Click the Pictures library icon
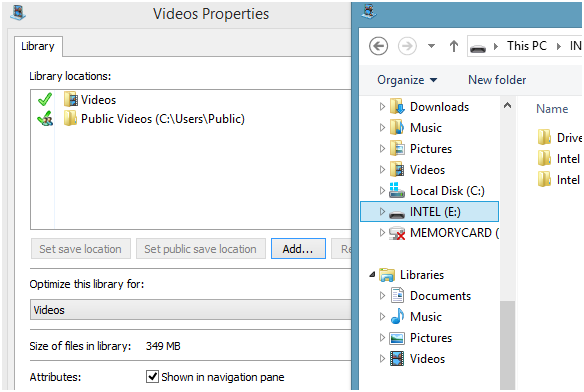The image size is (584, 392). point(397,338)
